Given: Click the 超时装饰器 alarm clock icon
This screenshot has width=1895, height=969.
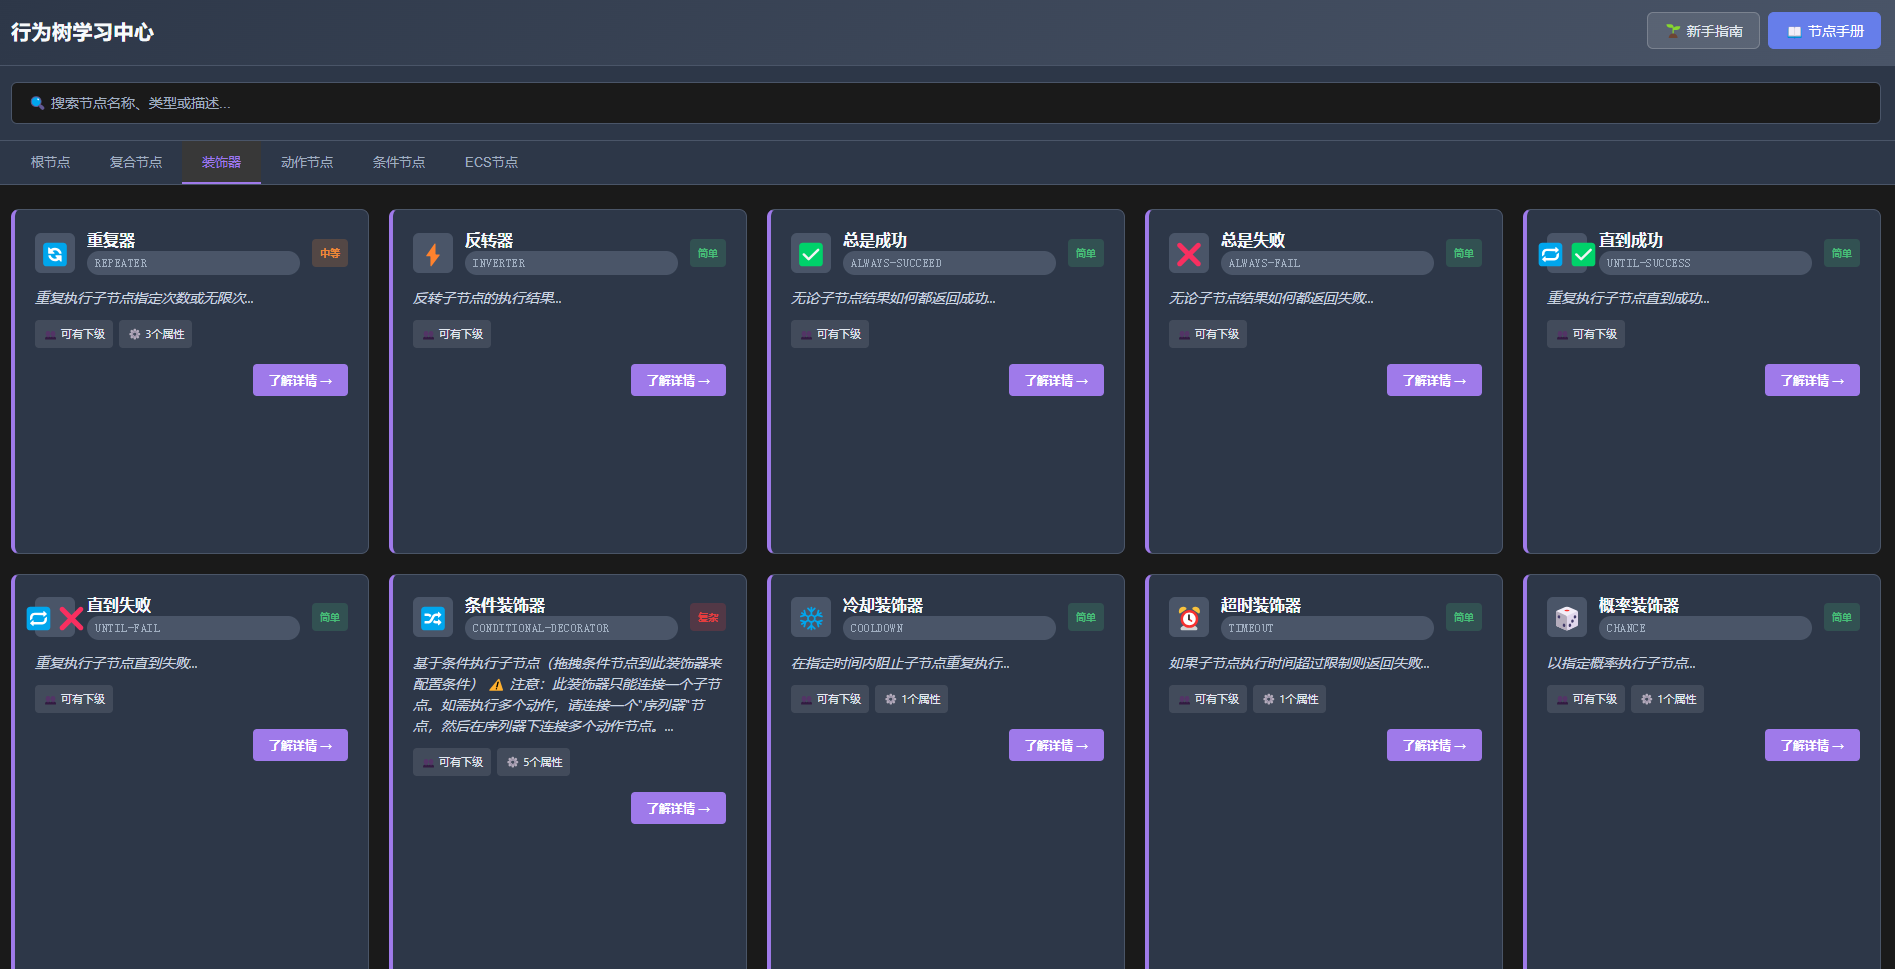Looking at the screenshot, I should (x=1189, y=619).
